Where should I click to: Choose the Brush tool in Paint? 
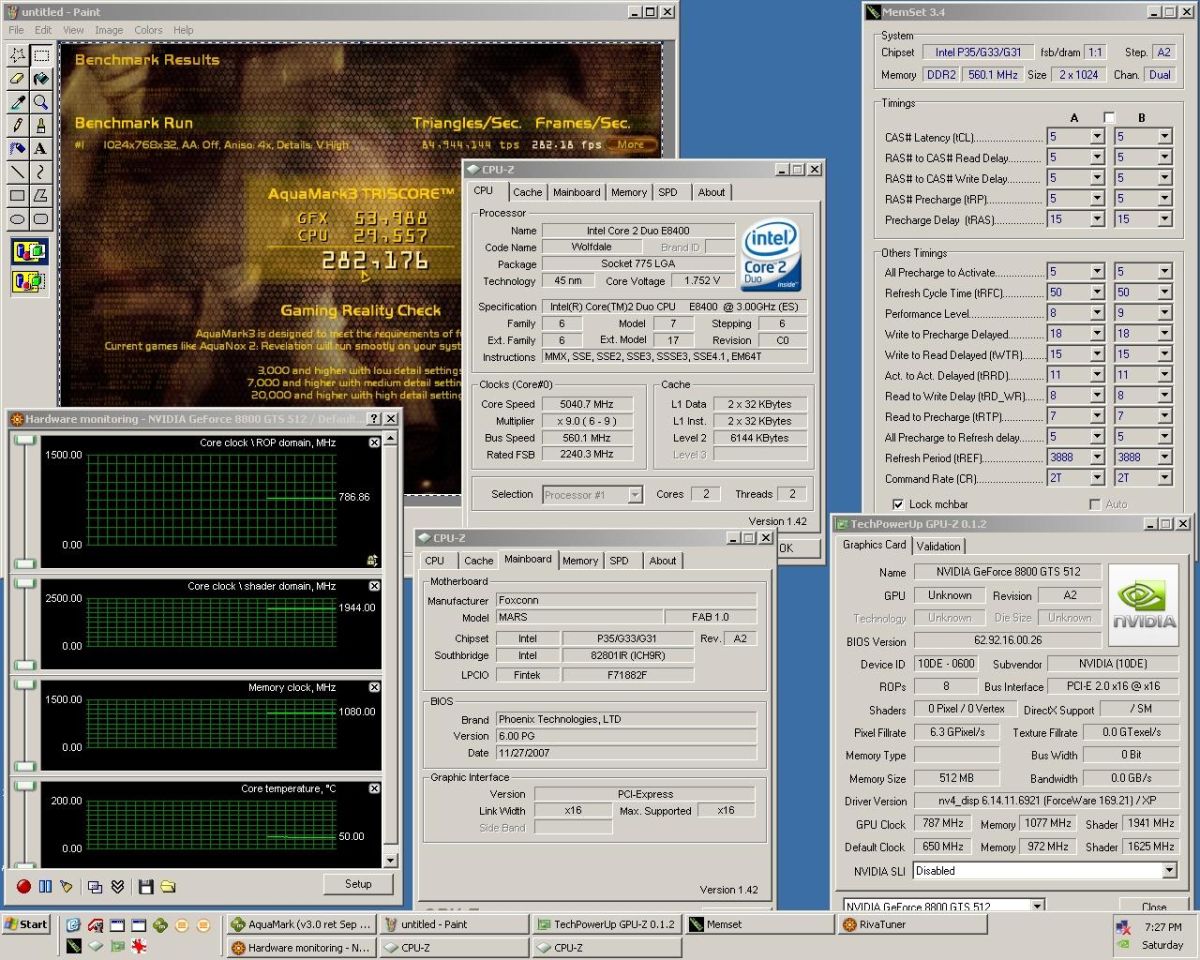(41, 125)
